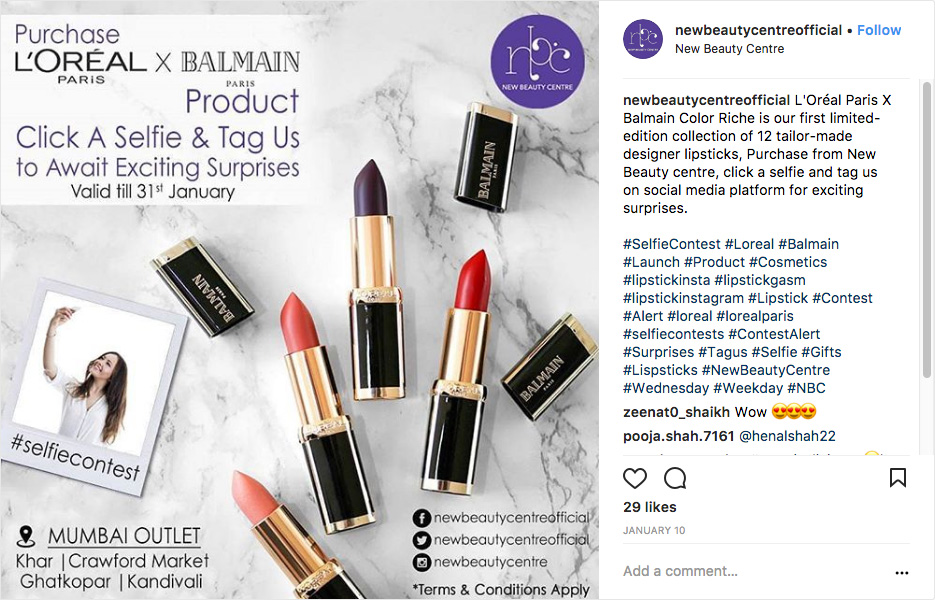Open the #SelfieContest hashtag
This screenshot has width=935, height=600.
[x=671, y=244]
